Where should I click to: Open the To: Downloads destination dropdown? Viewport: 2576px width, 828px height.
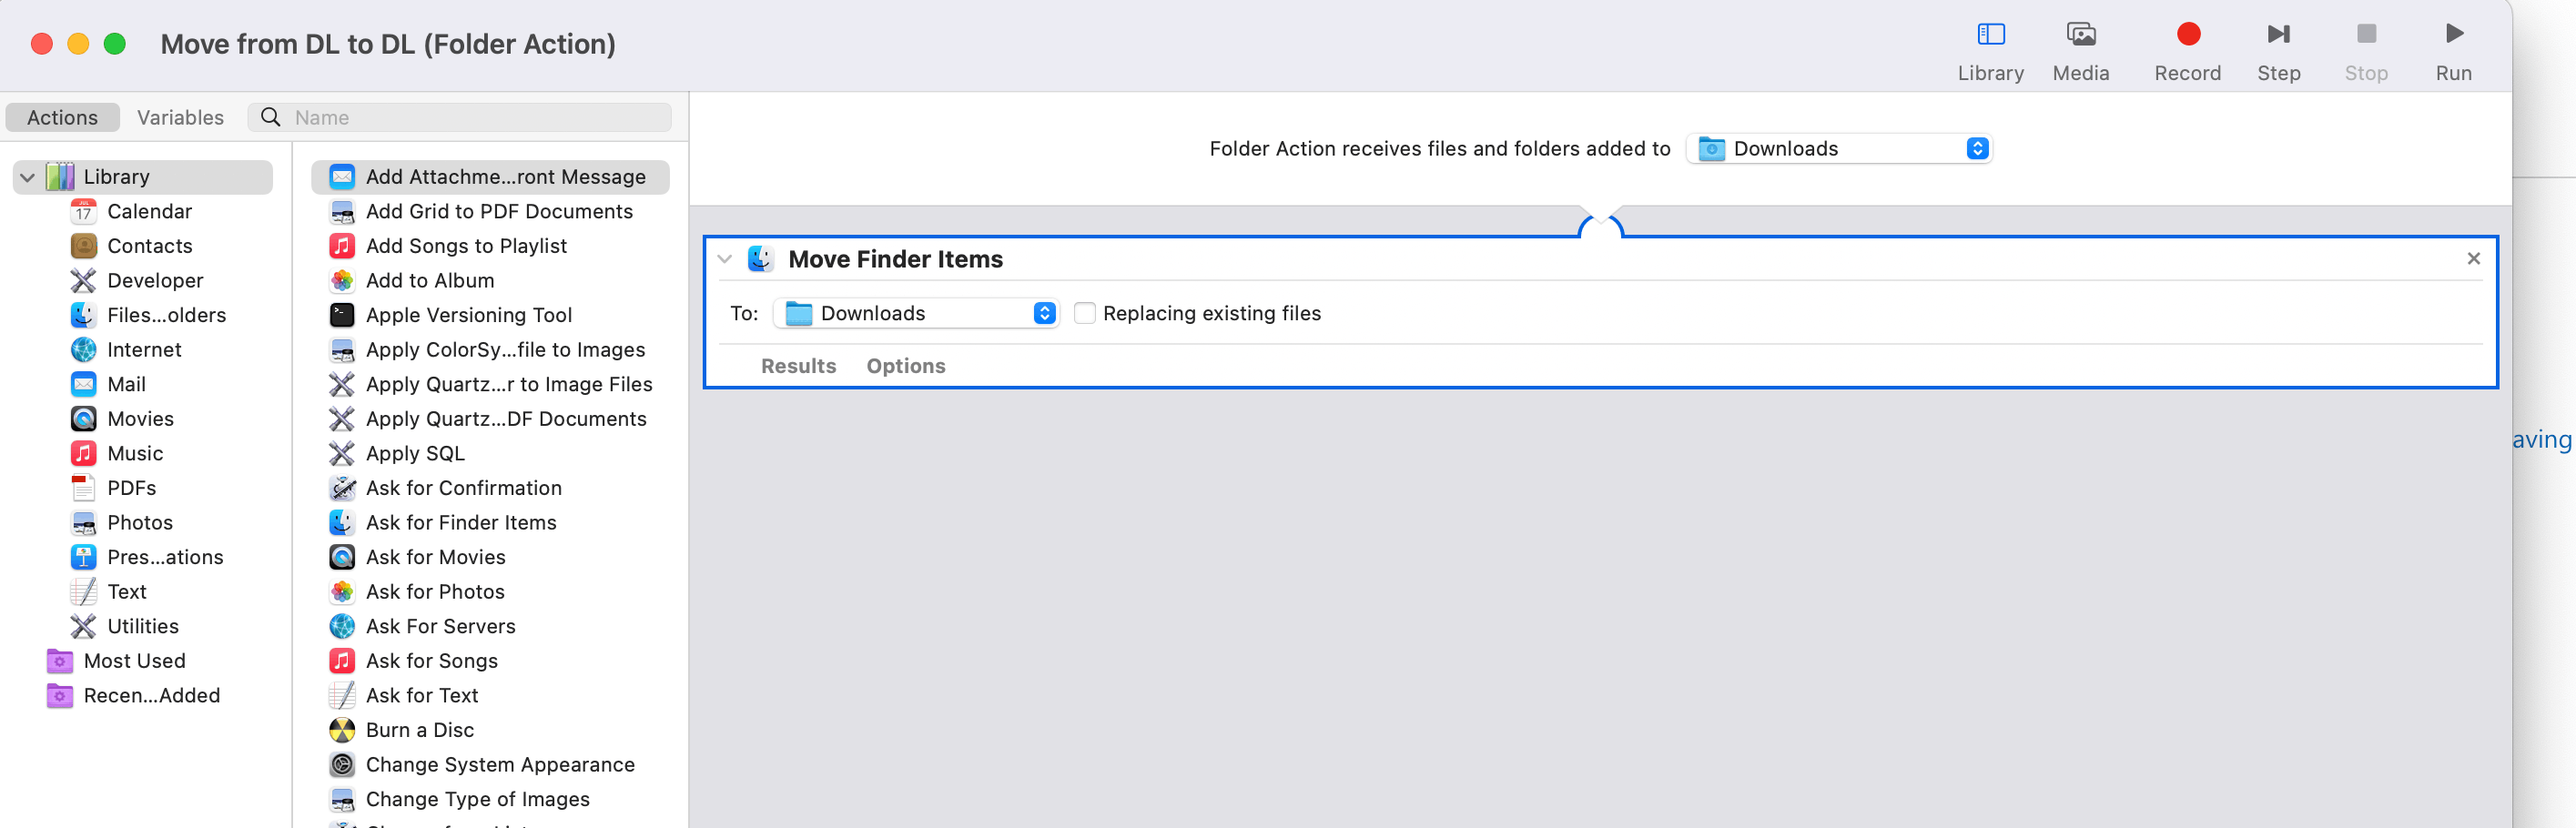(x=915, y=313)
